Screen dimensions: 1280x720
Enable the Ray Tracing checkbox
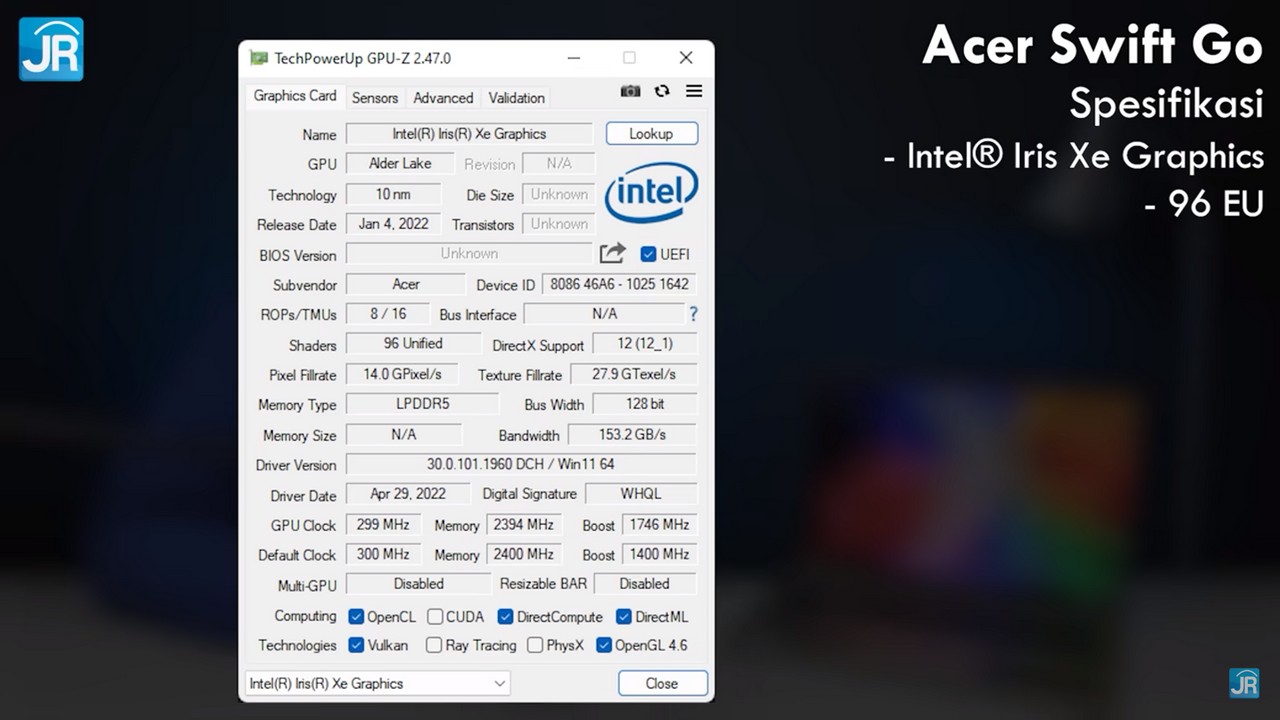tap(434, 646)
